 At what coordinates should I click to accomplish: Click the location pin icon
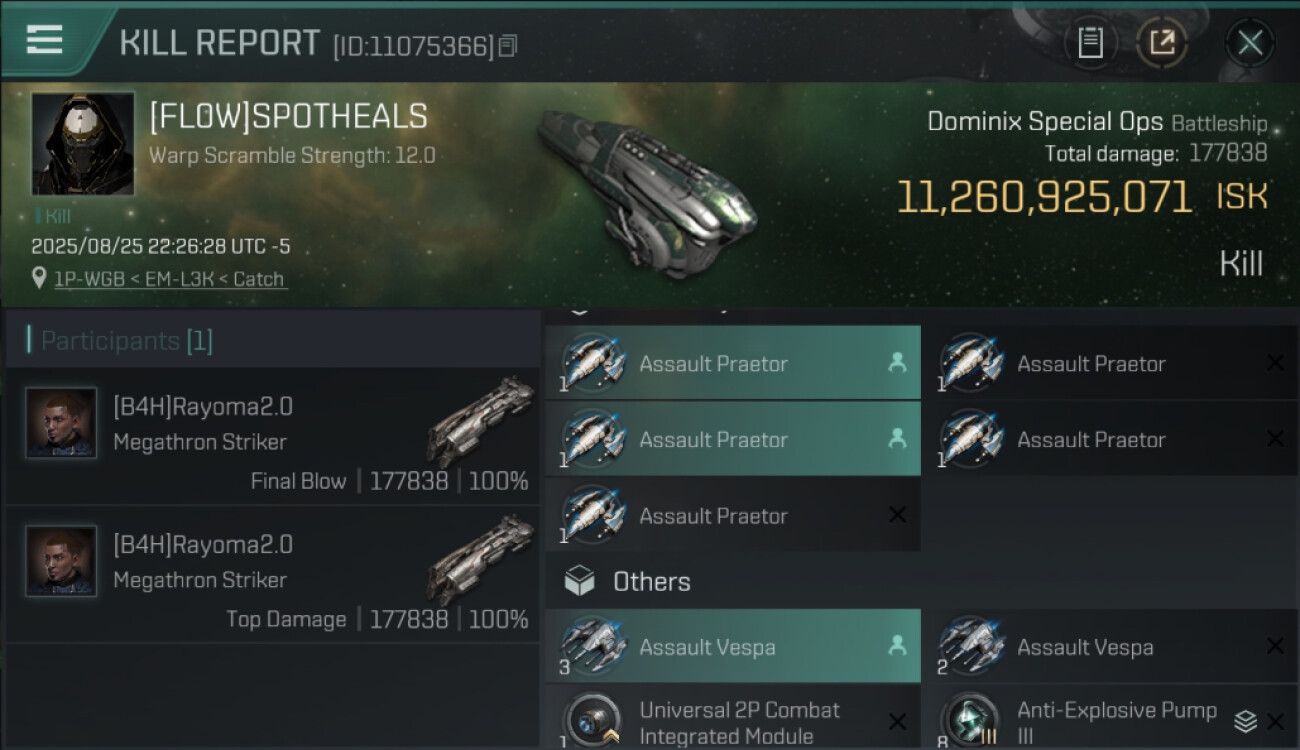point(41,279)
